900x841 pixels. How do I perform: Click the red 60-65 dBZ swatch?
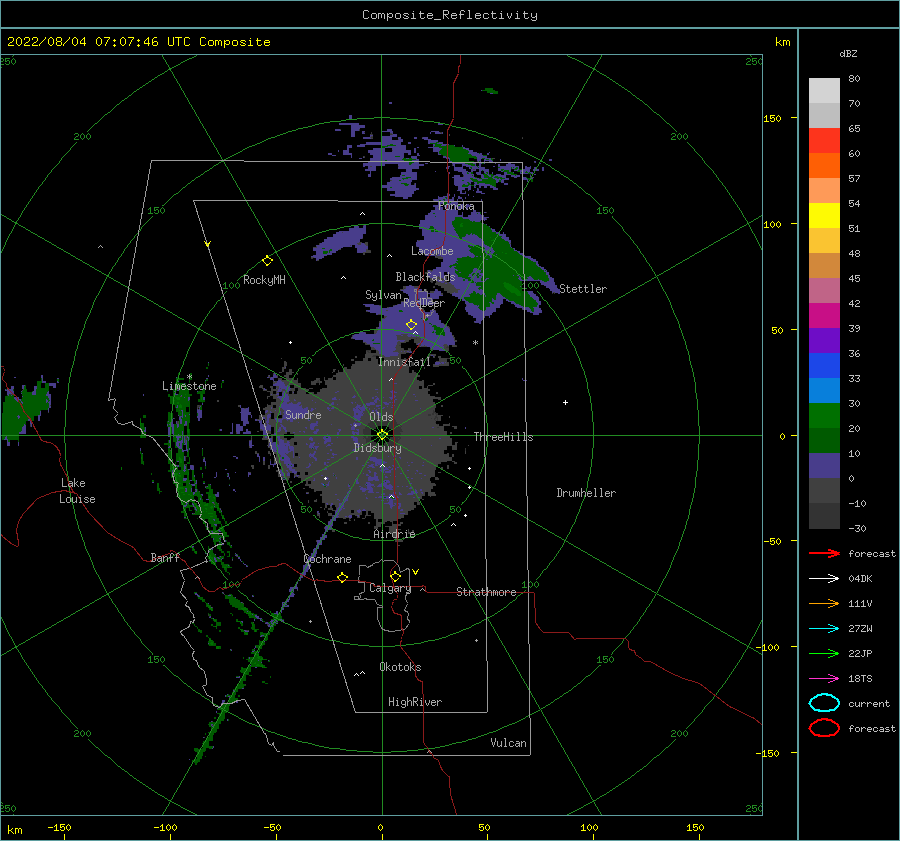[824, 141]
